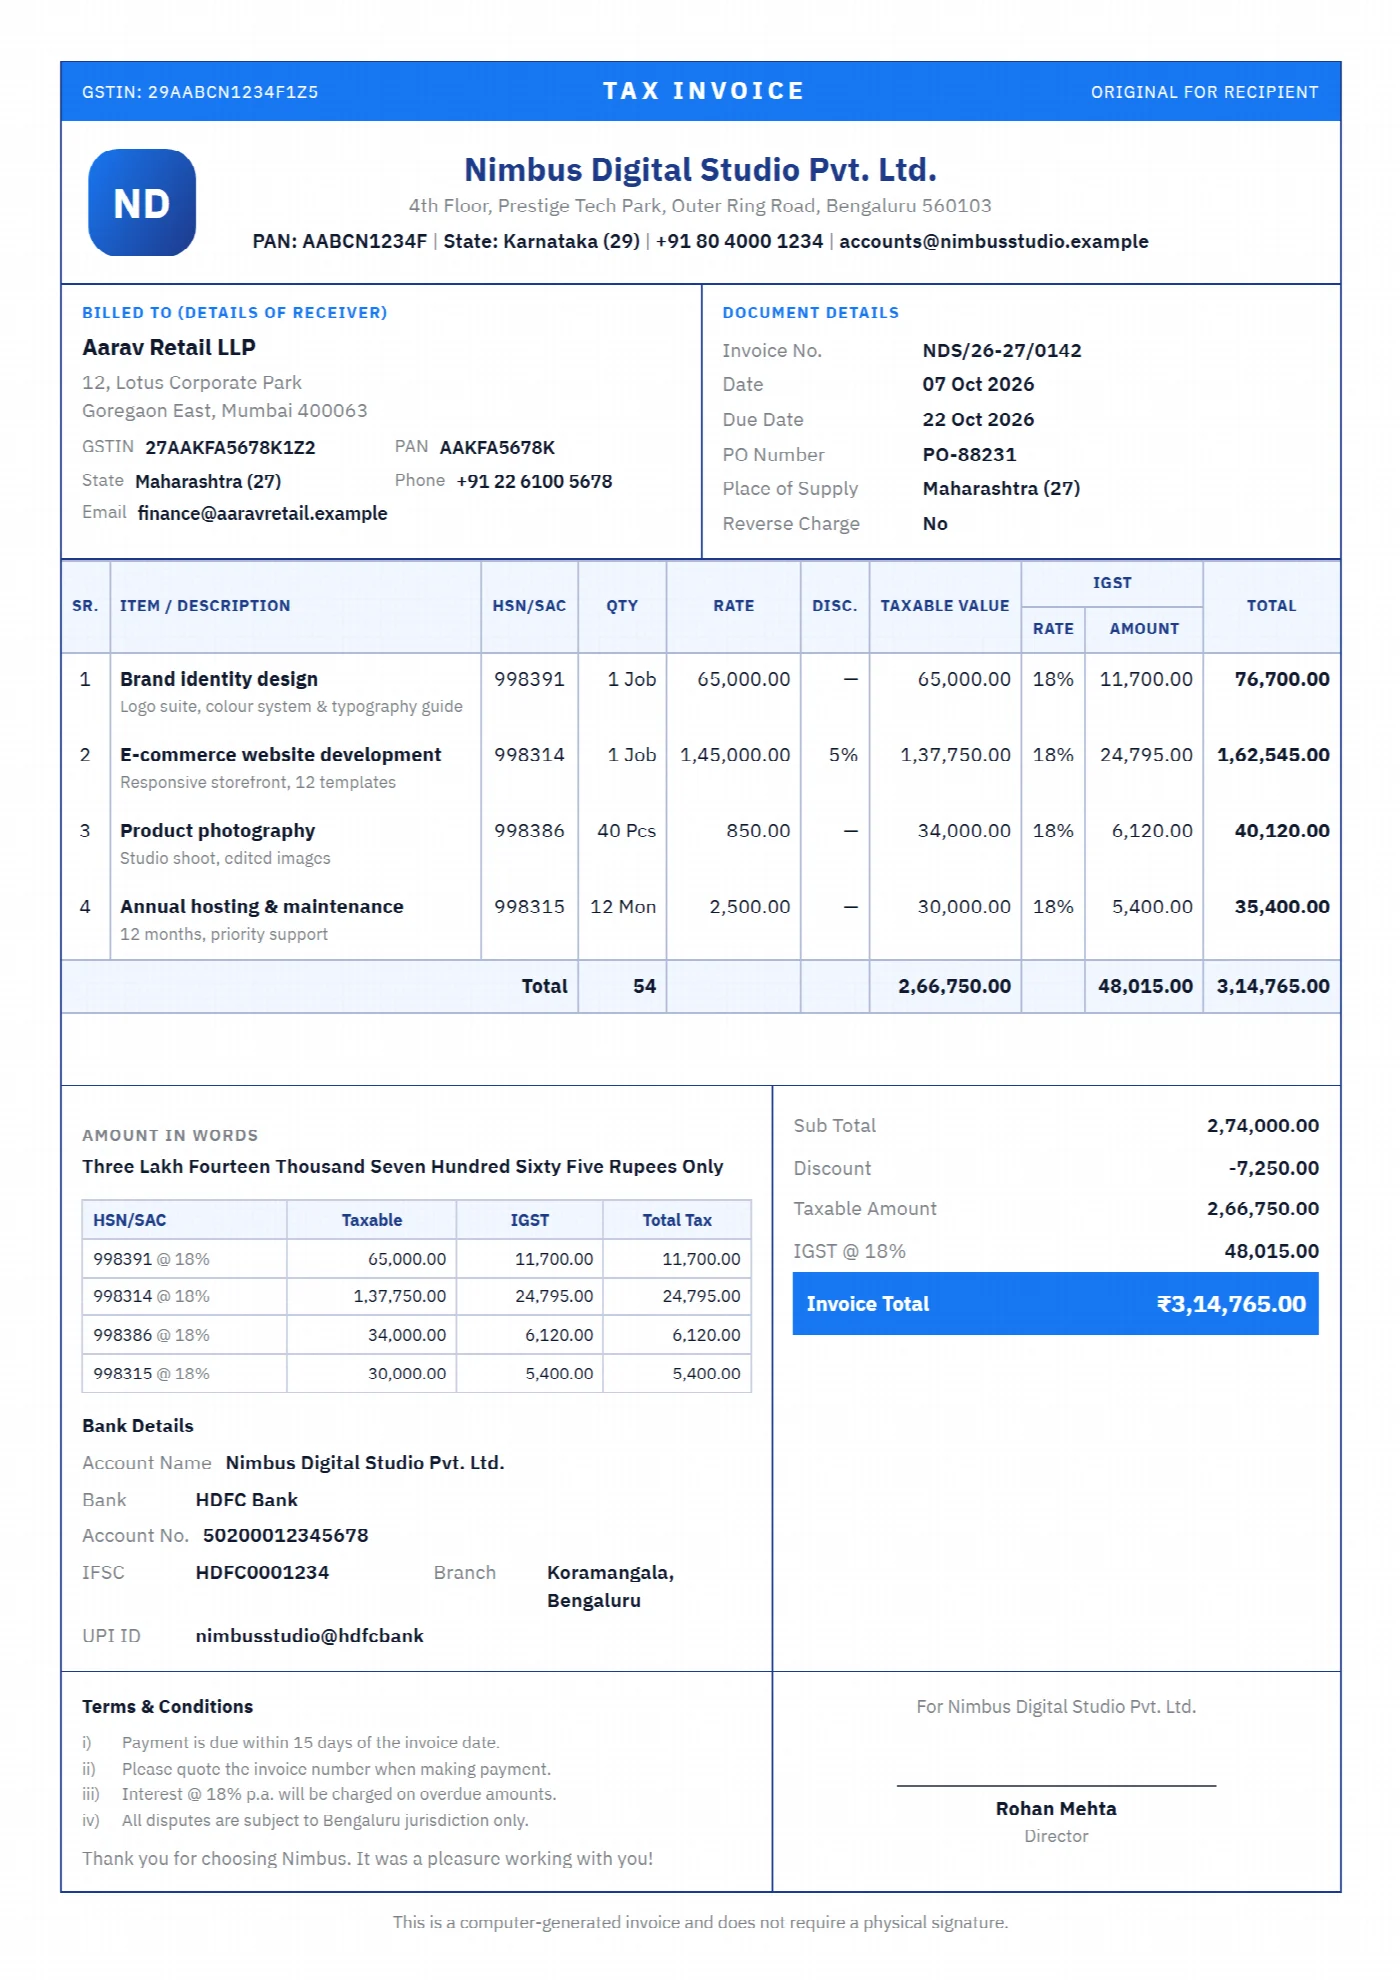Click the receiver GSTIN 27AAKFA5678K1Z2
1400x1980 pixels.
230,447
